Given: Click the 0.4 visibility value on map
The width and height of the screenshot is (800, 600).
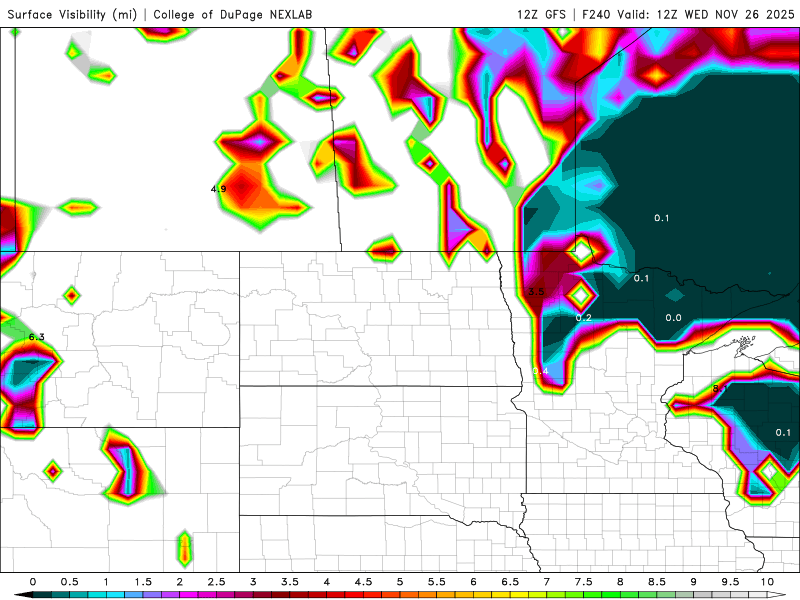Looking at the screenshot, I should pyautogui.click(x=541, y=371).
